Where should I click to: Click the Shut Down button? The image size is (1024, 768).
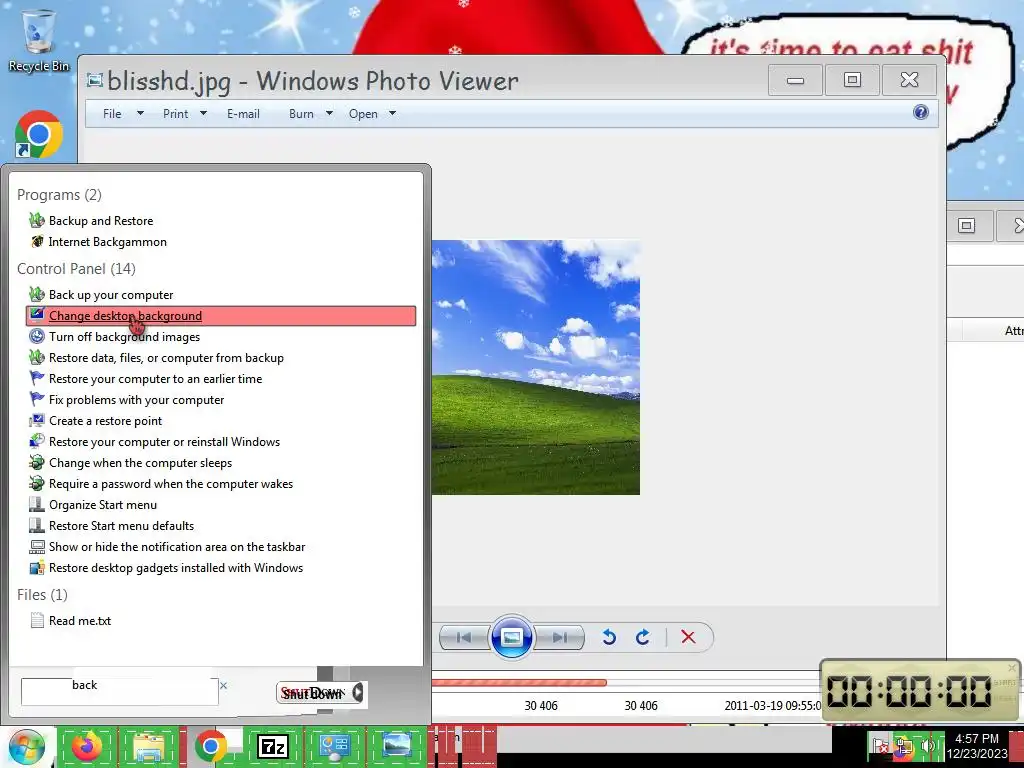coord(313,693)
